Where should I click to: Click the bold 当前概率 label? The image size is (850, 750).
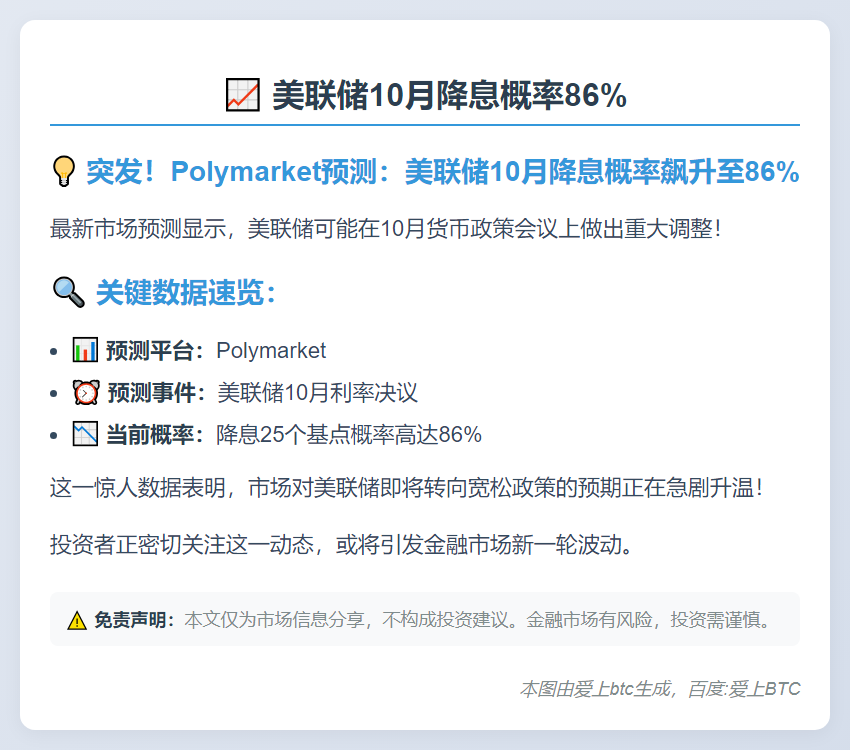pos(155,435)
